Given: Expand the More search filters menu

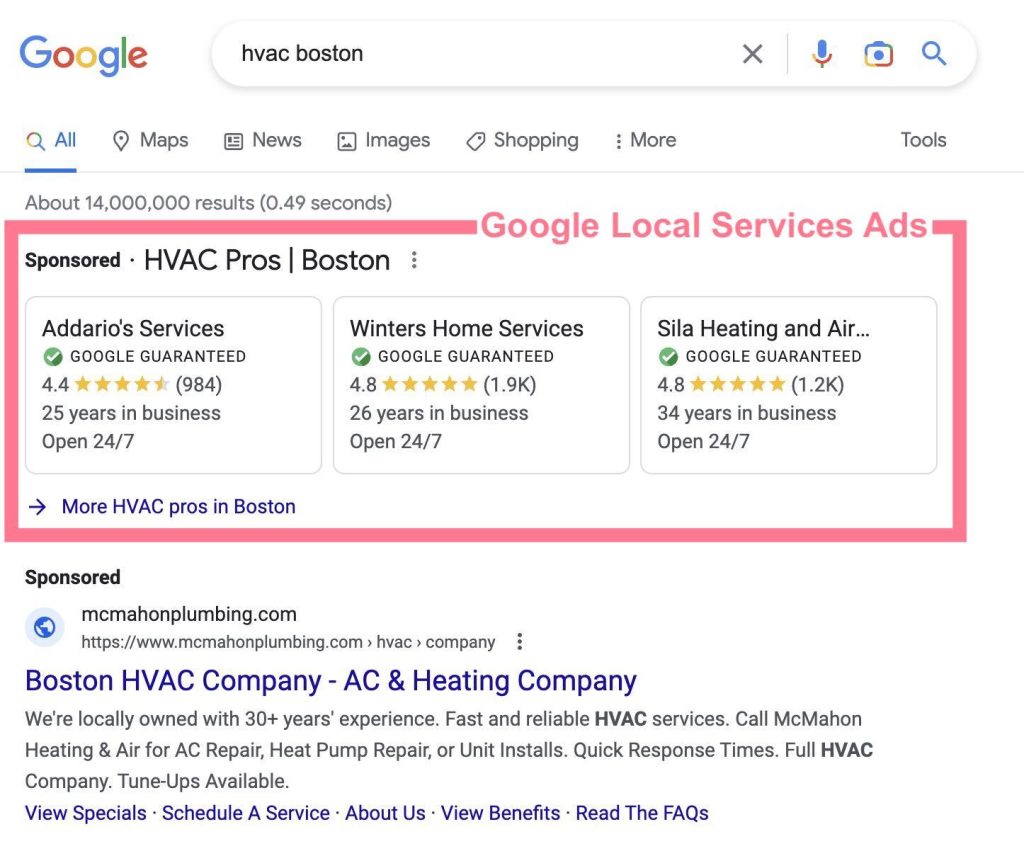Looking at the screenshot, I should [645, 141].
